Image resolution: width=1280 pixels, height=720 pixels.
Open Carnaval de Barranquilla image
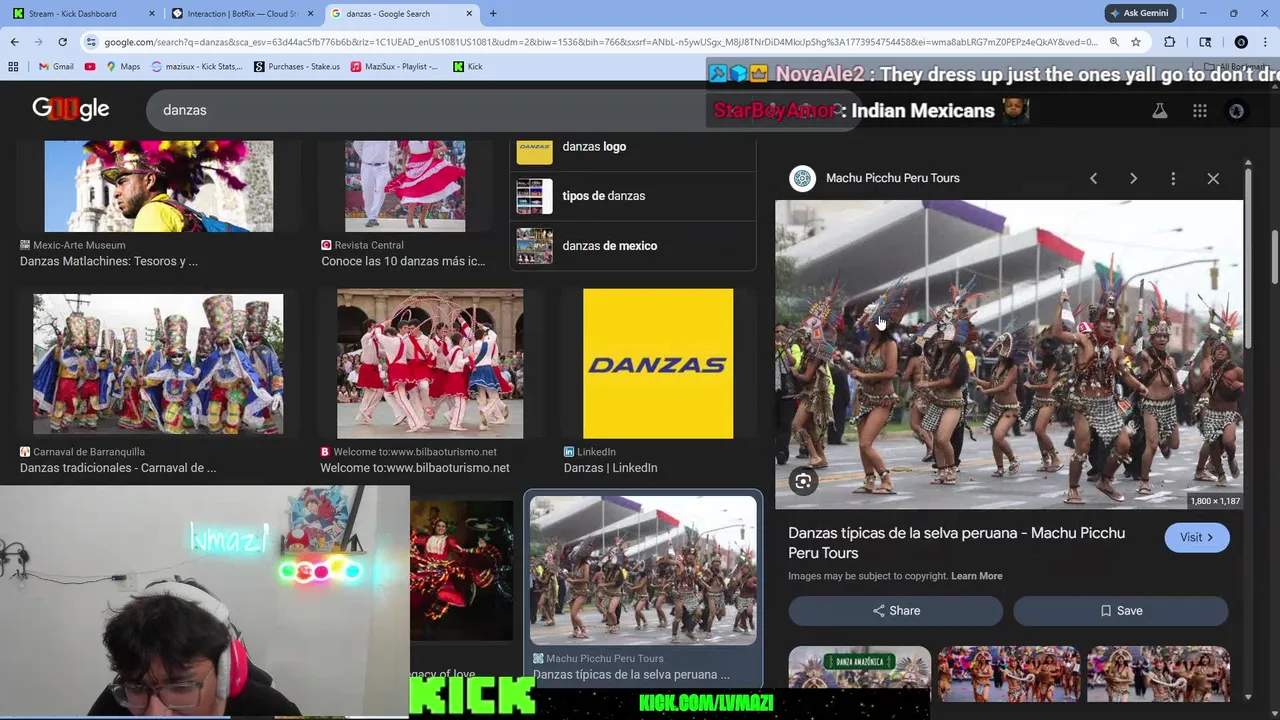(158, 364)
